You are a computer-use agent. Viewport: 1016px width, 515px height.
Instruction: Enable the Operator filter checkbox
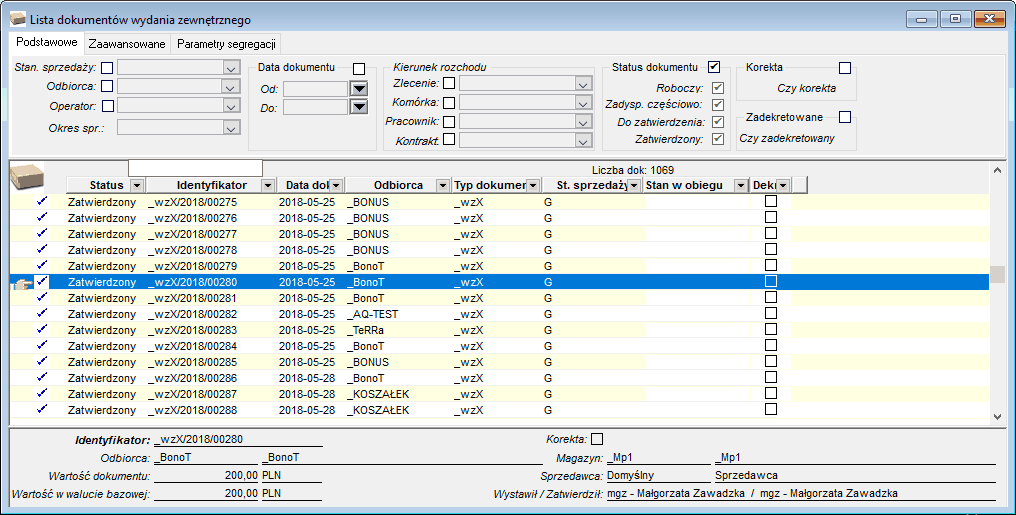[x=108, y=106]
